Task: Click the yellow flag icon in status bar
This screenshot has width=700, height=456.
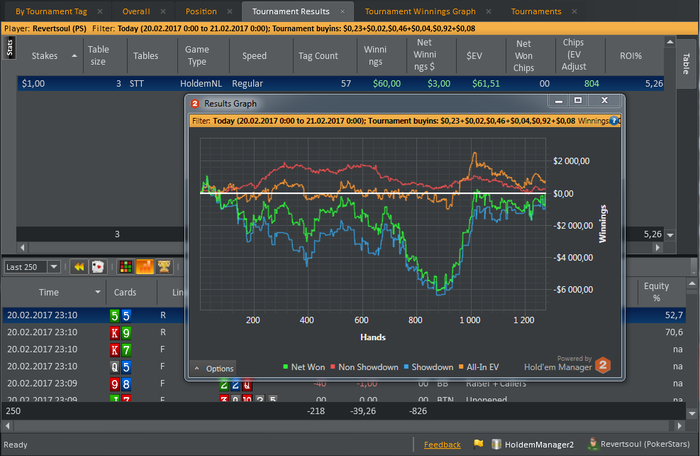Action: click(x=478, y=444)
